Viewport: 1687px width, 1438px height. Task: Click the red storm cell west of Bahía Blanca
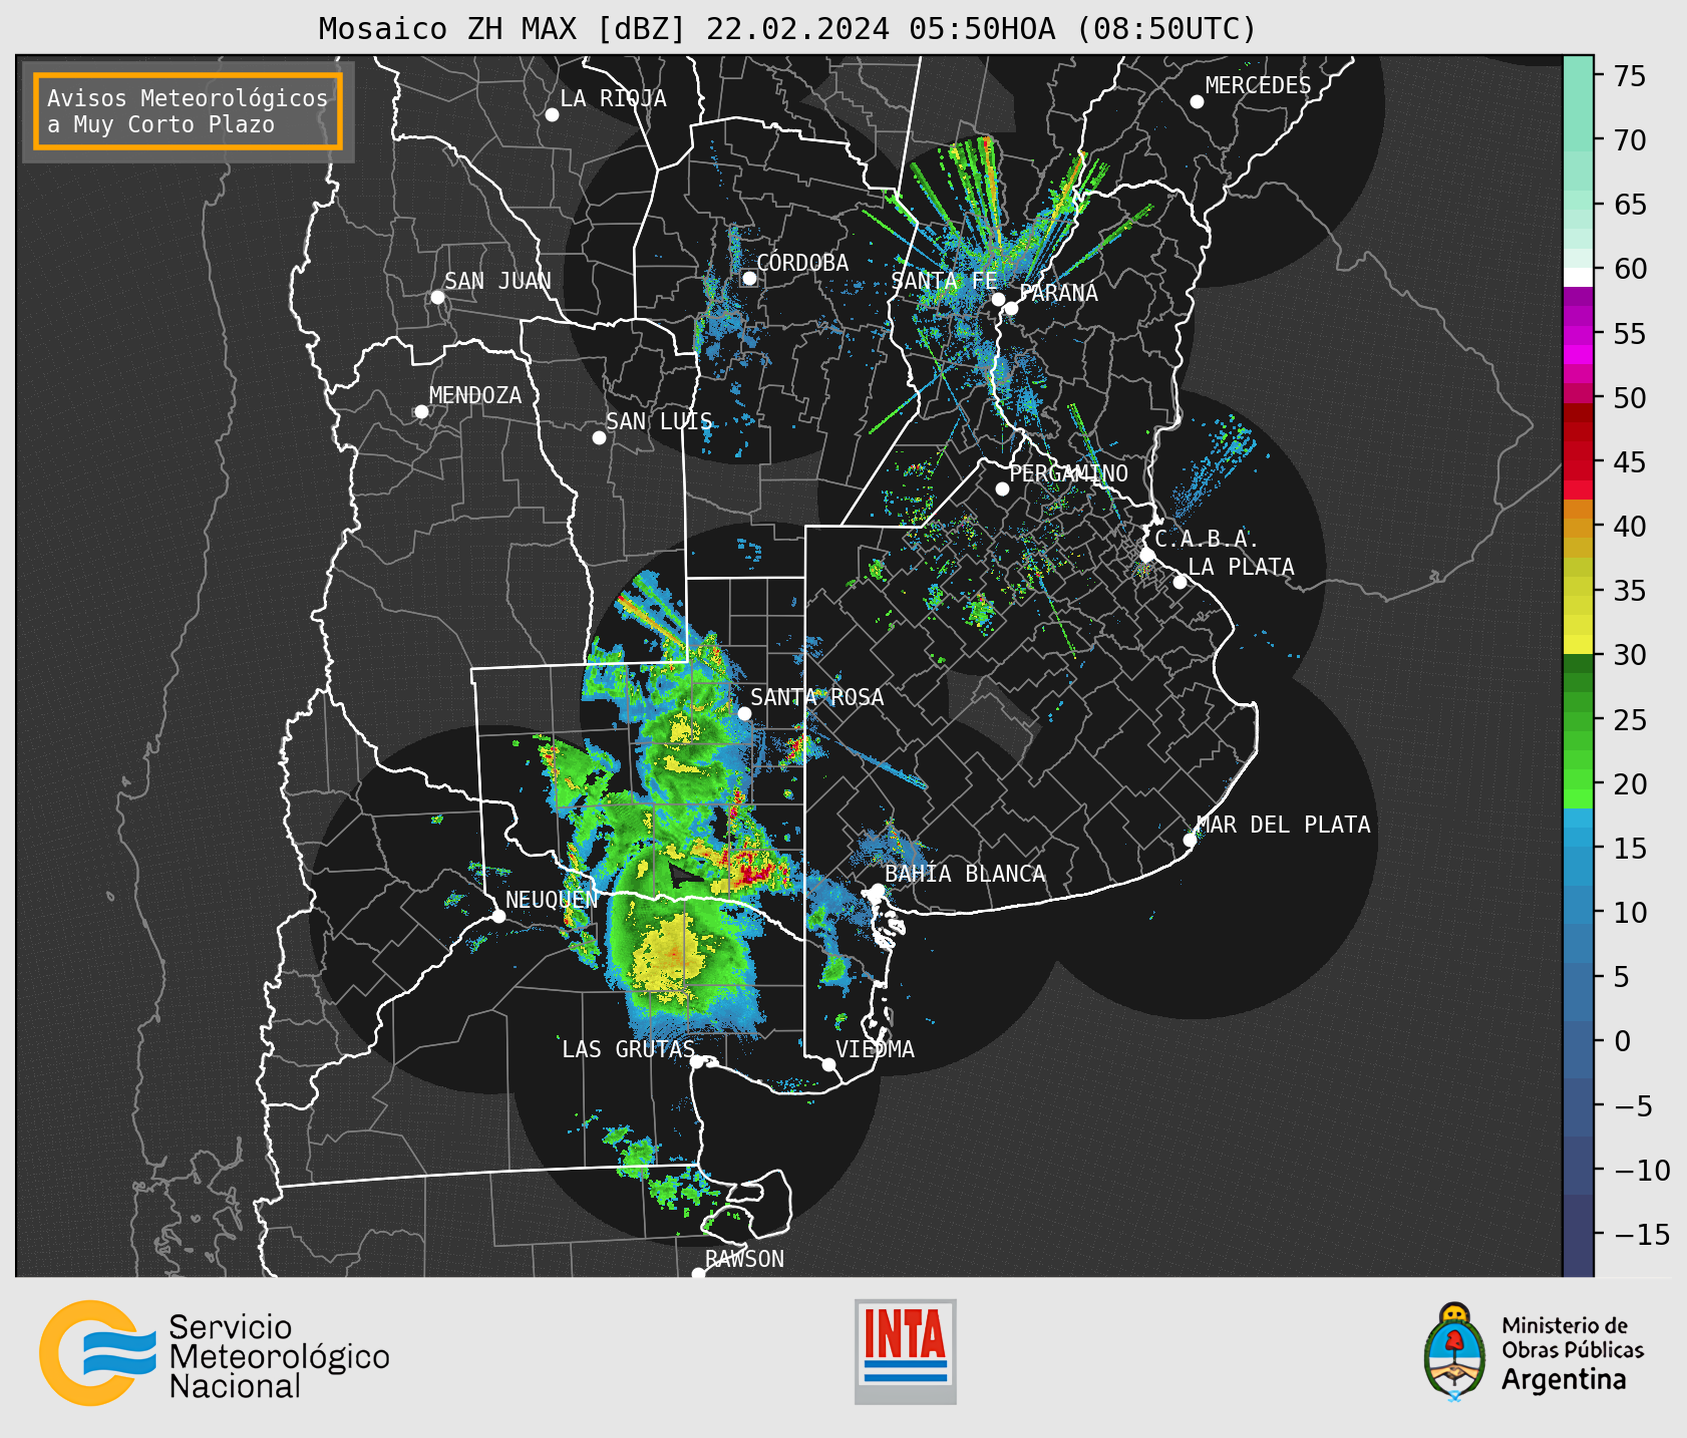click(x=753, y=872)
